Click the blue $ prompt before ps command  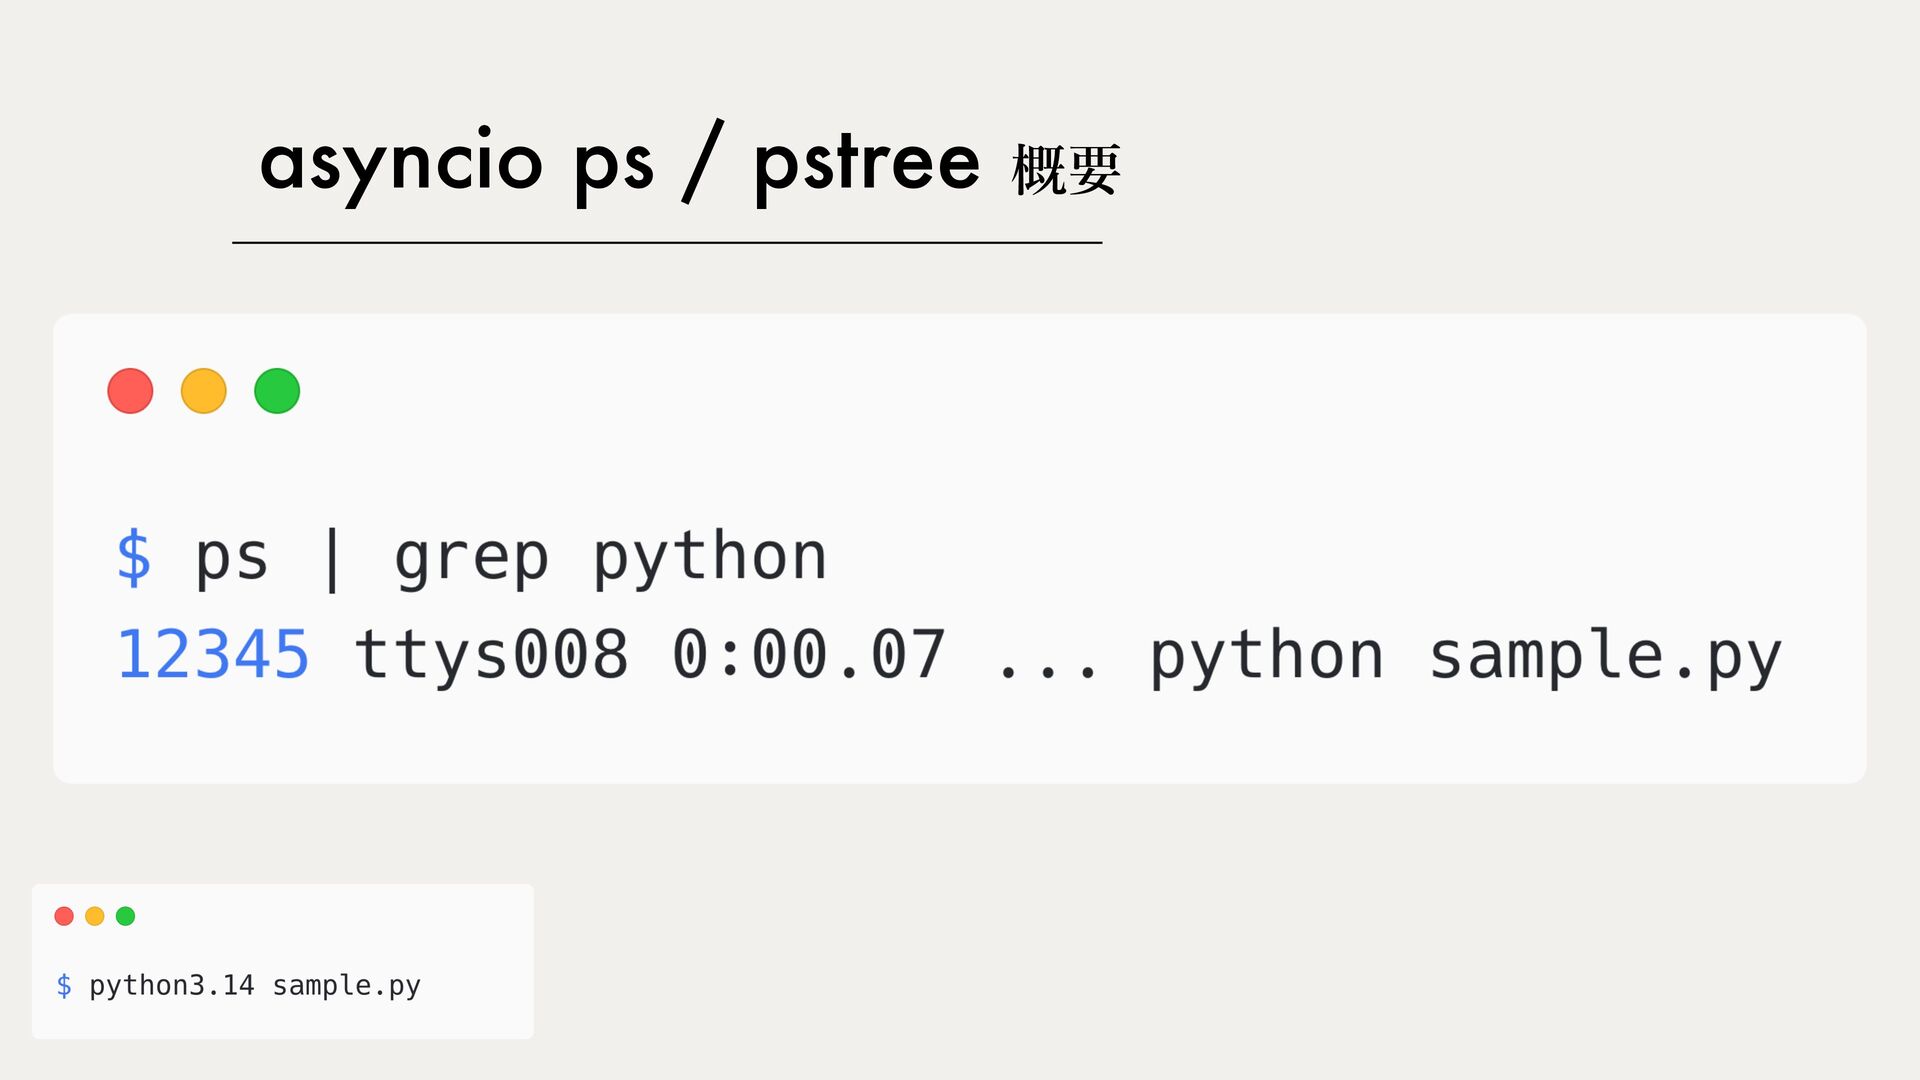point(133,557)
